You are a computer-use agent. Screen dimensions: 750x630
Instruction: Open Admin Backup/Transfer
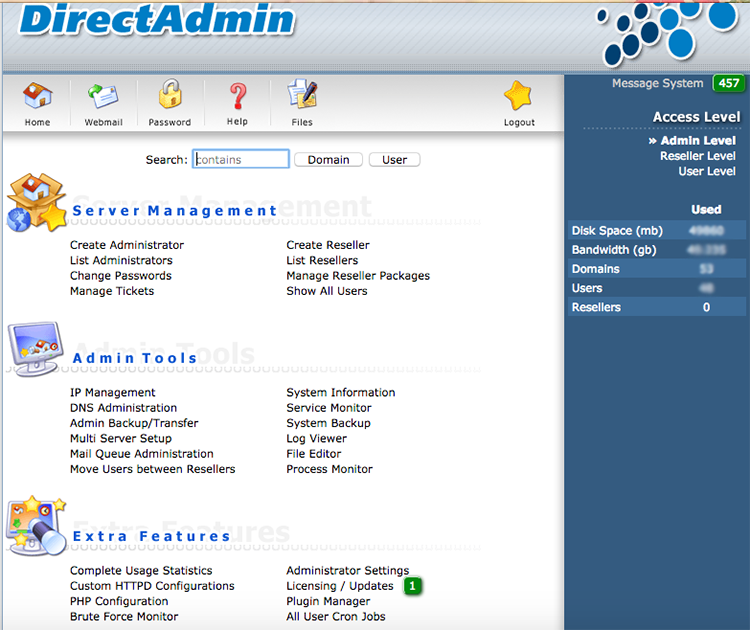pos(134,423)
